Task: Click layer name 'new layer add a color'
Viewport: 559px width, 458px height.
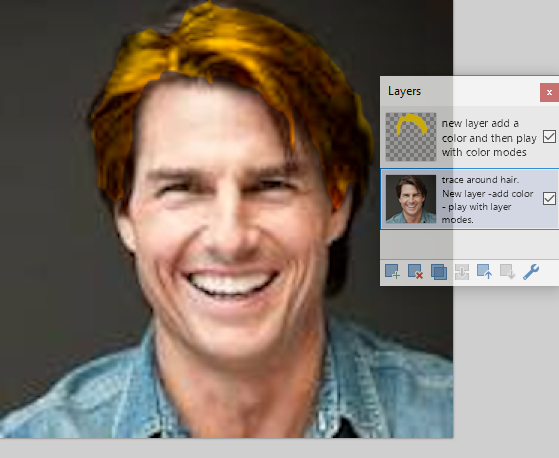Action: coord(489,138)
